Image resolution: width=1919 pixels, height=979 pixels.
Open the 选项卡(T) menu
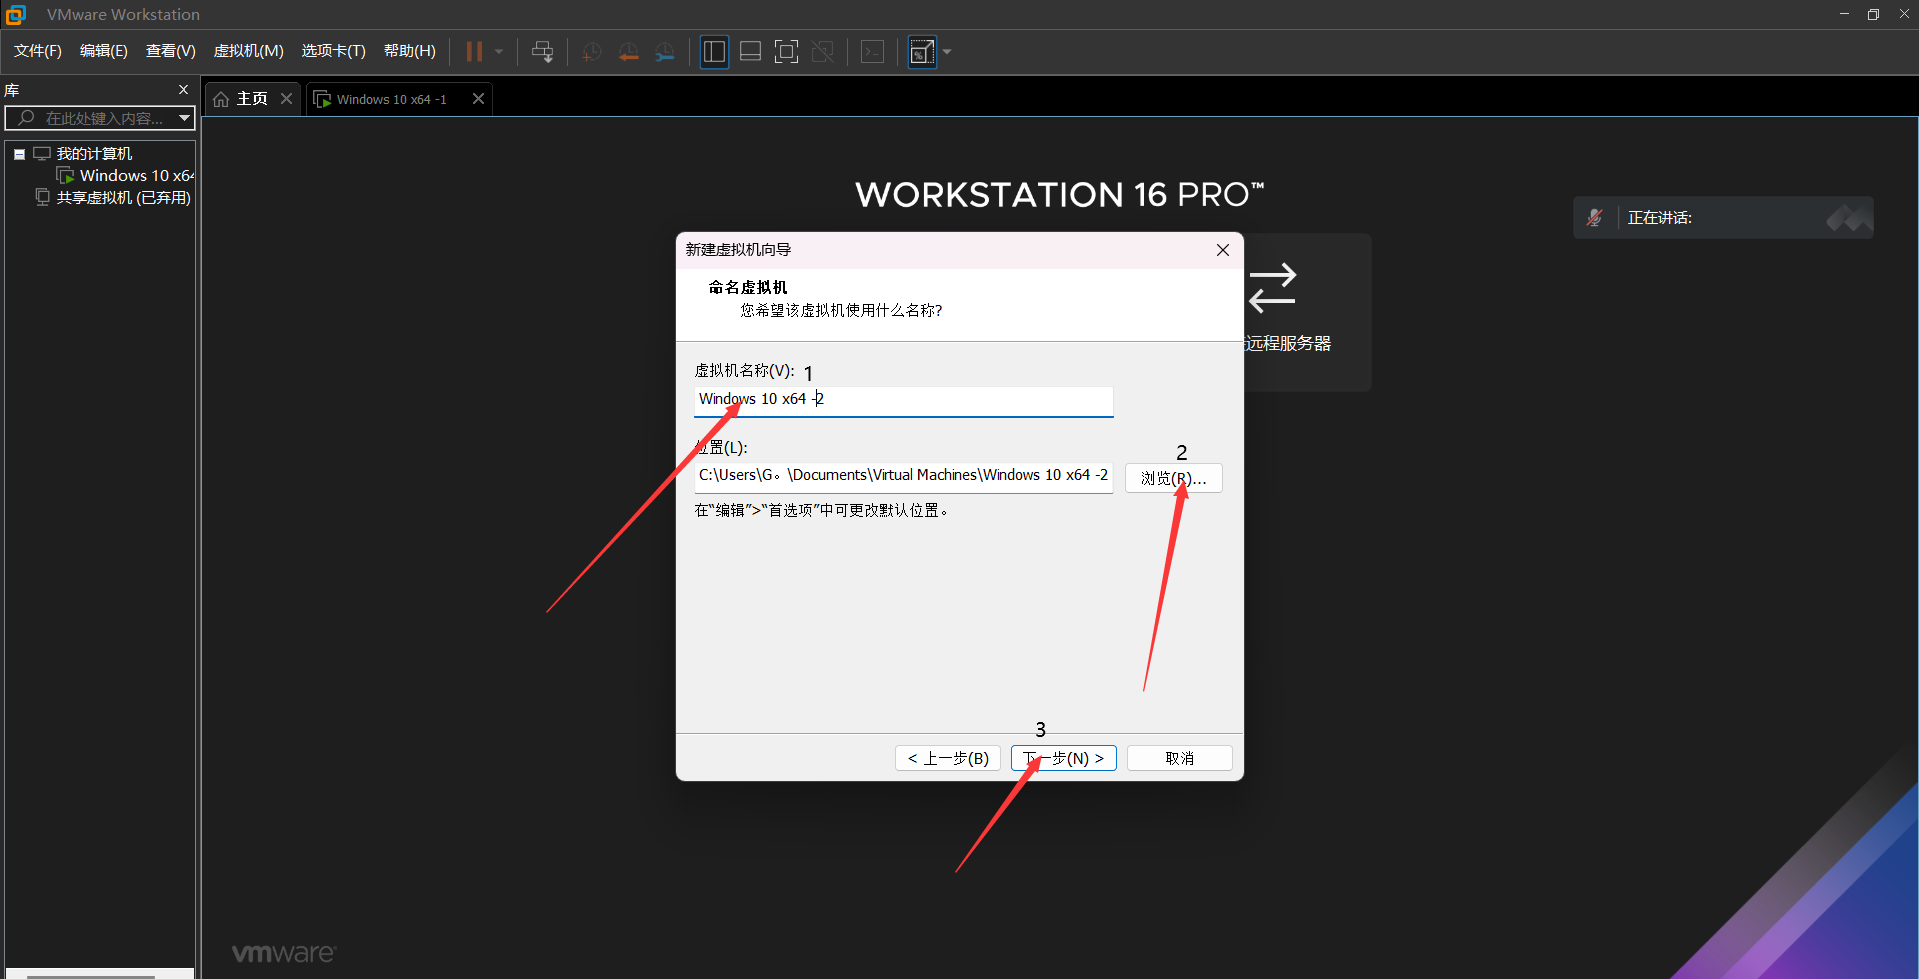pyautogui.click(x=334, y=51)
